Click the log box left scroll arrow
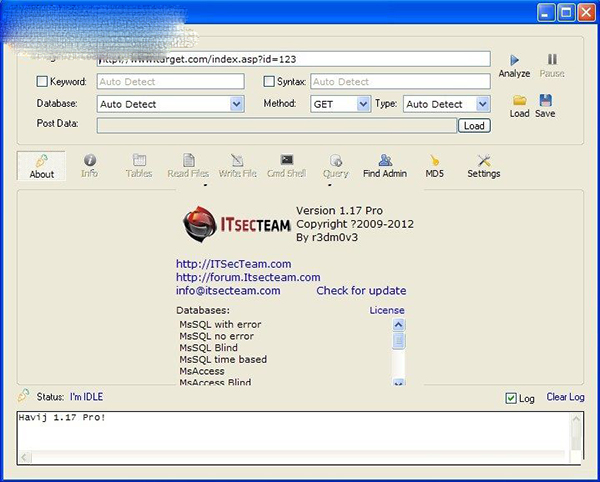 (x=25, y=457)
